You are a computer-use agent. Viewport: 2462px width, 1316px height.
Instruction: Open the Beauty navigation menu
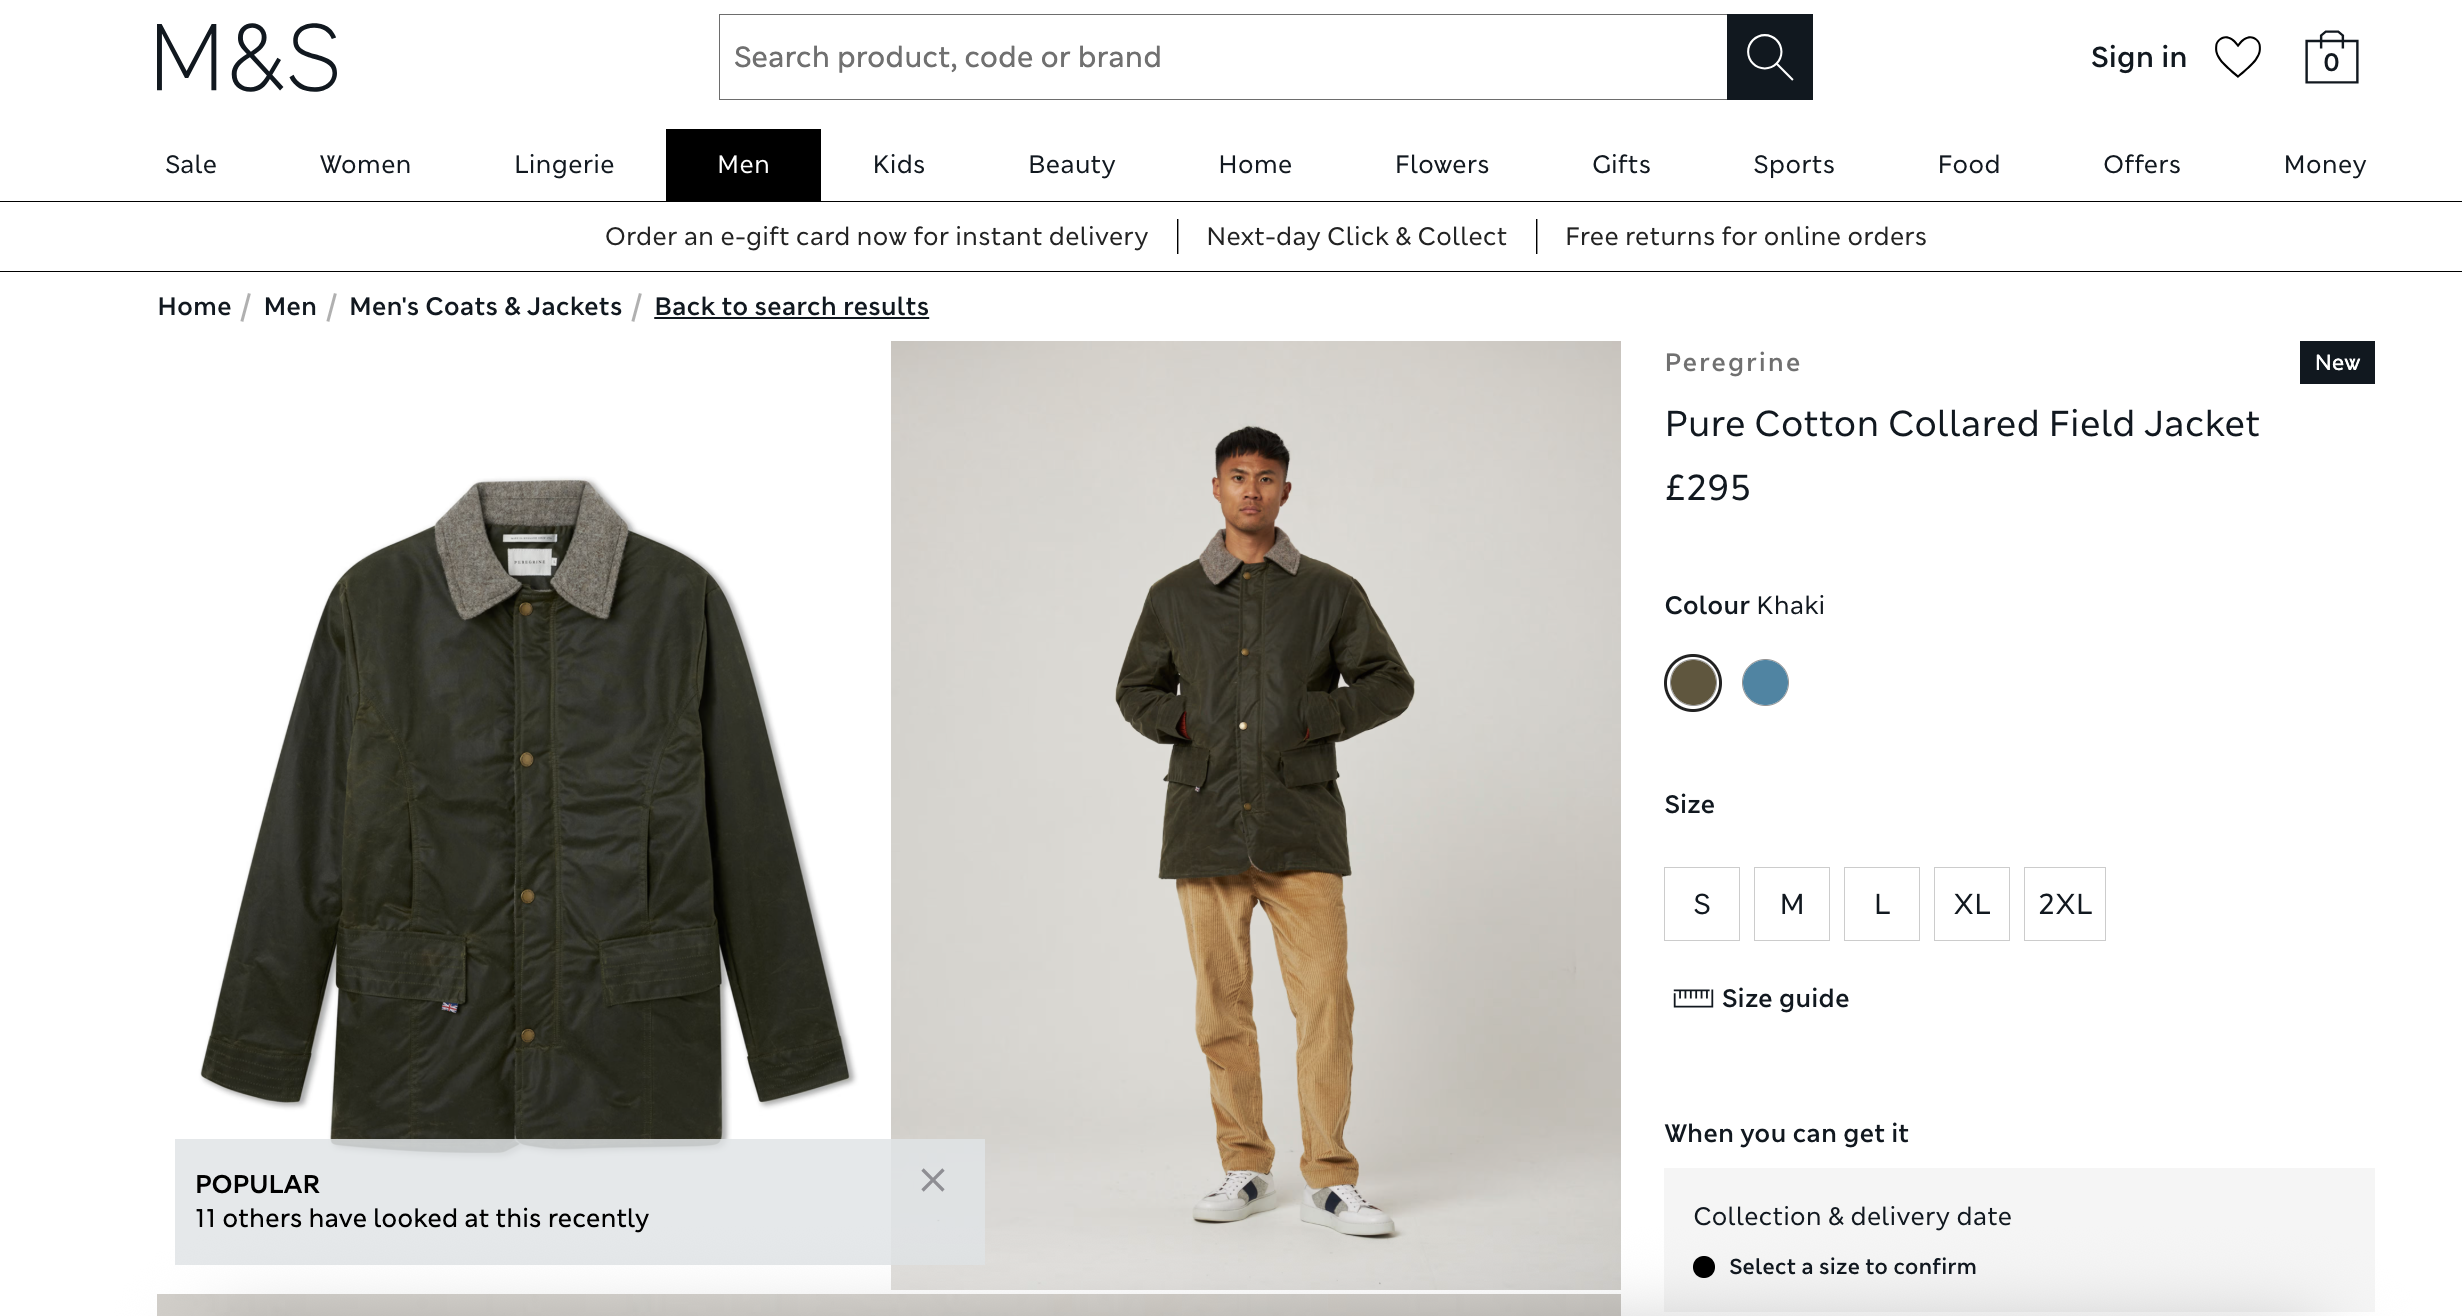[x=1071, y=165]
